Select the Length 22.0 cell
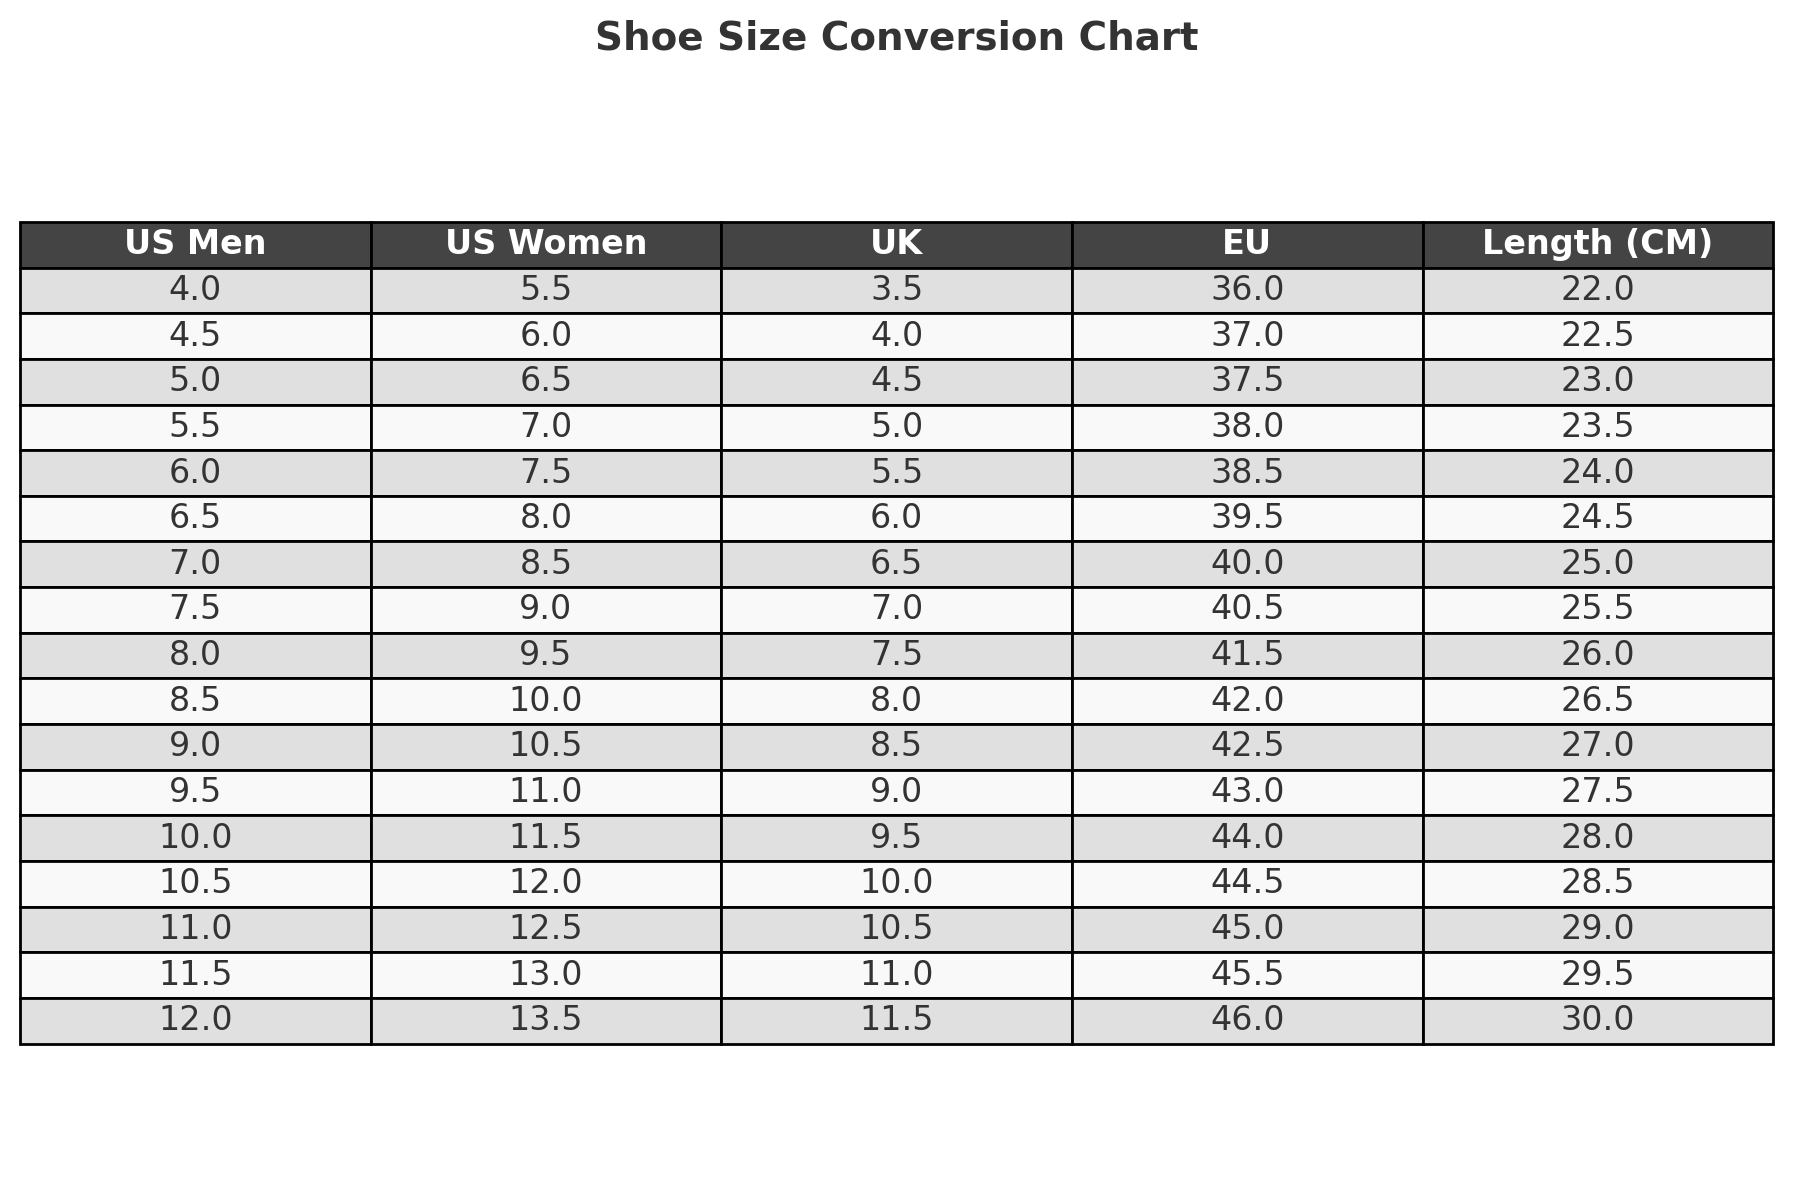The height and width of the screenshot is (1180, 1793). pos(1597,290)
